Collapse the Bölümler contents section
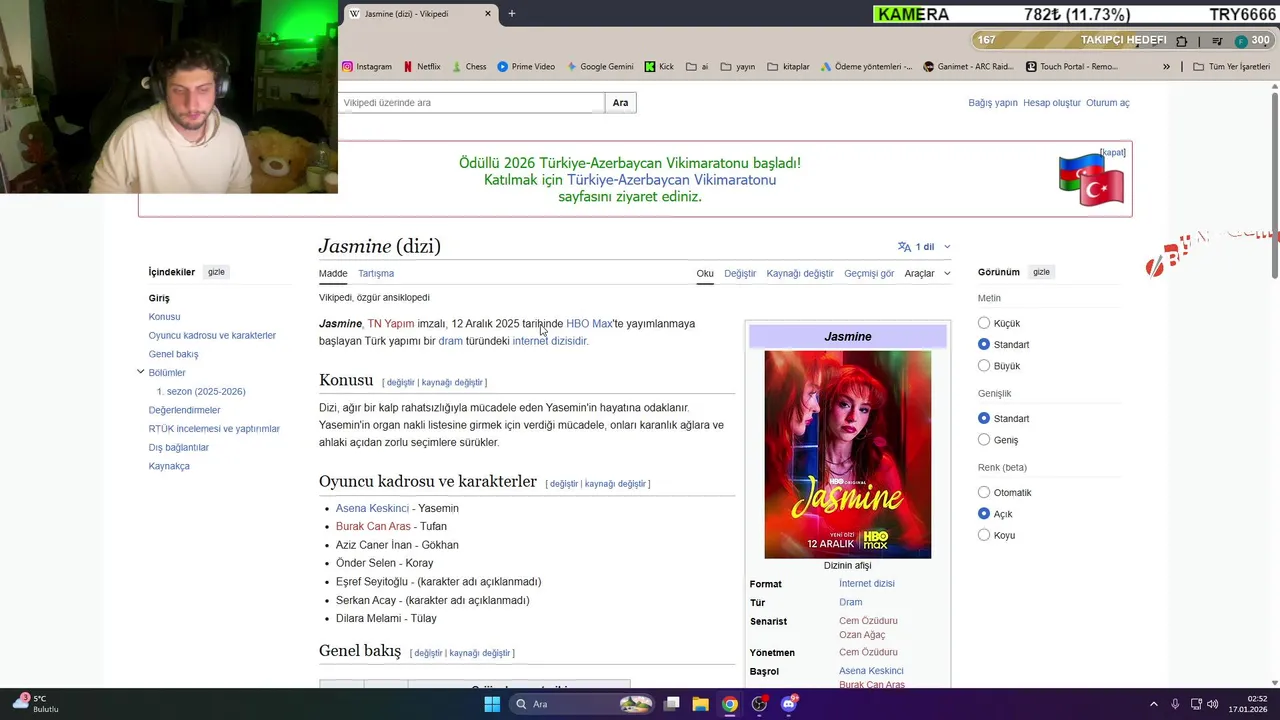 pos(141,372)
